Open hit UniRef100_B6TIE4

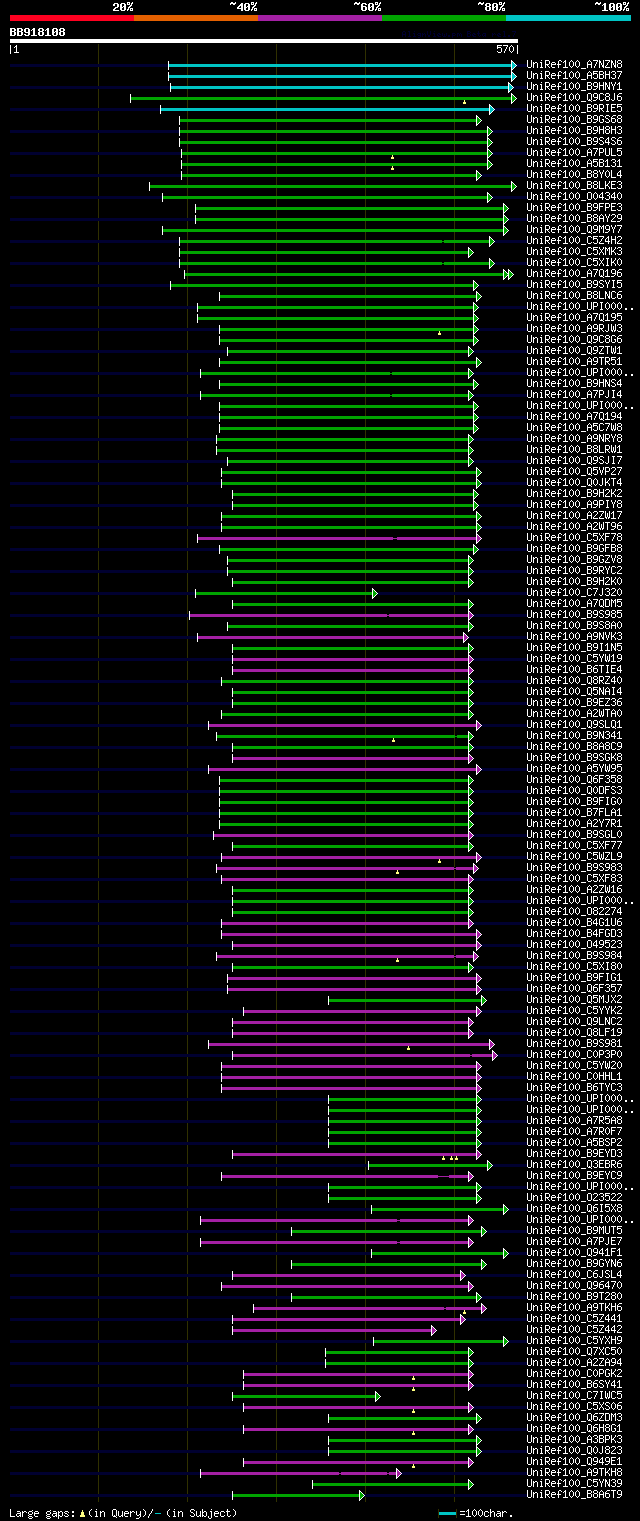point(572,669)
